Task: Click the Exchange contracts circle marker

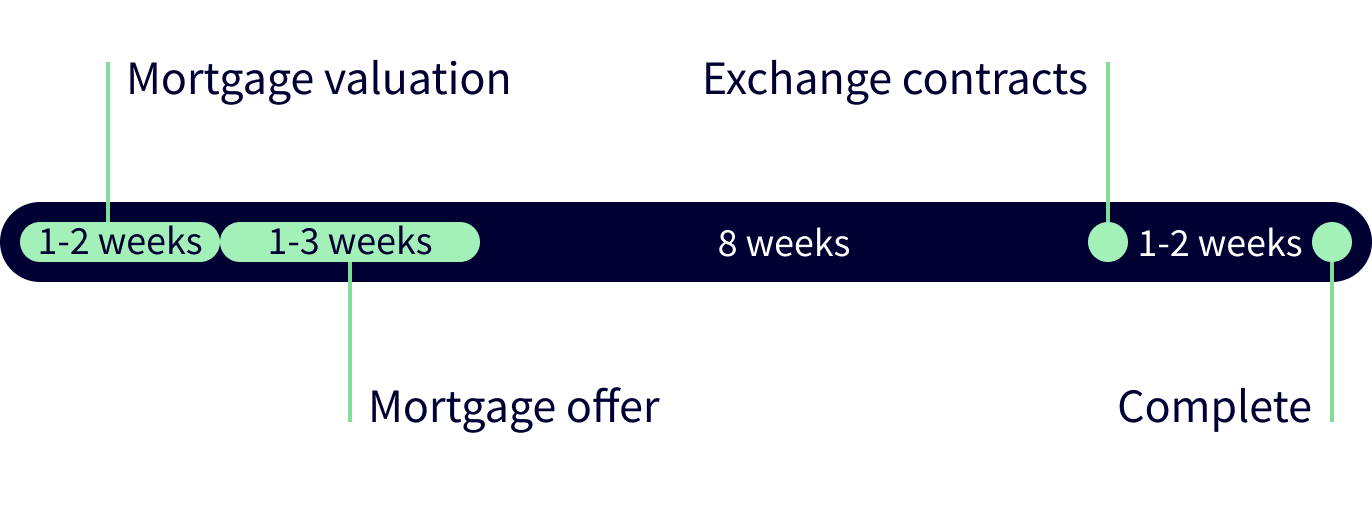Action: pyautogui.click(x=1107, y=242)
